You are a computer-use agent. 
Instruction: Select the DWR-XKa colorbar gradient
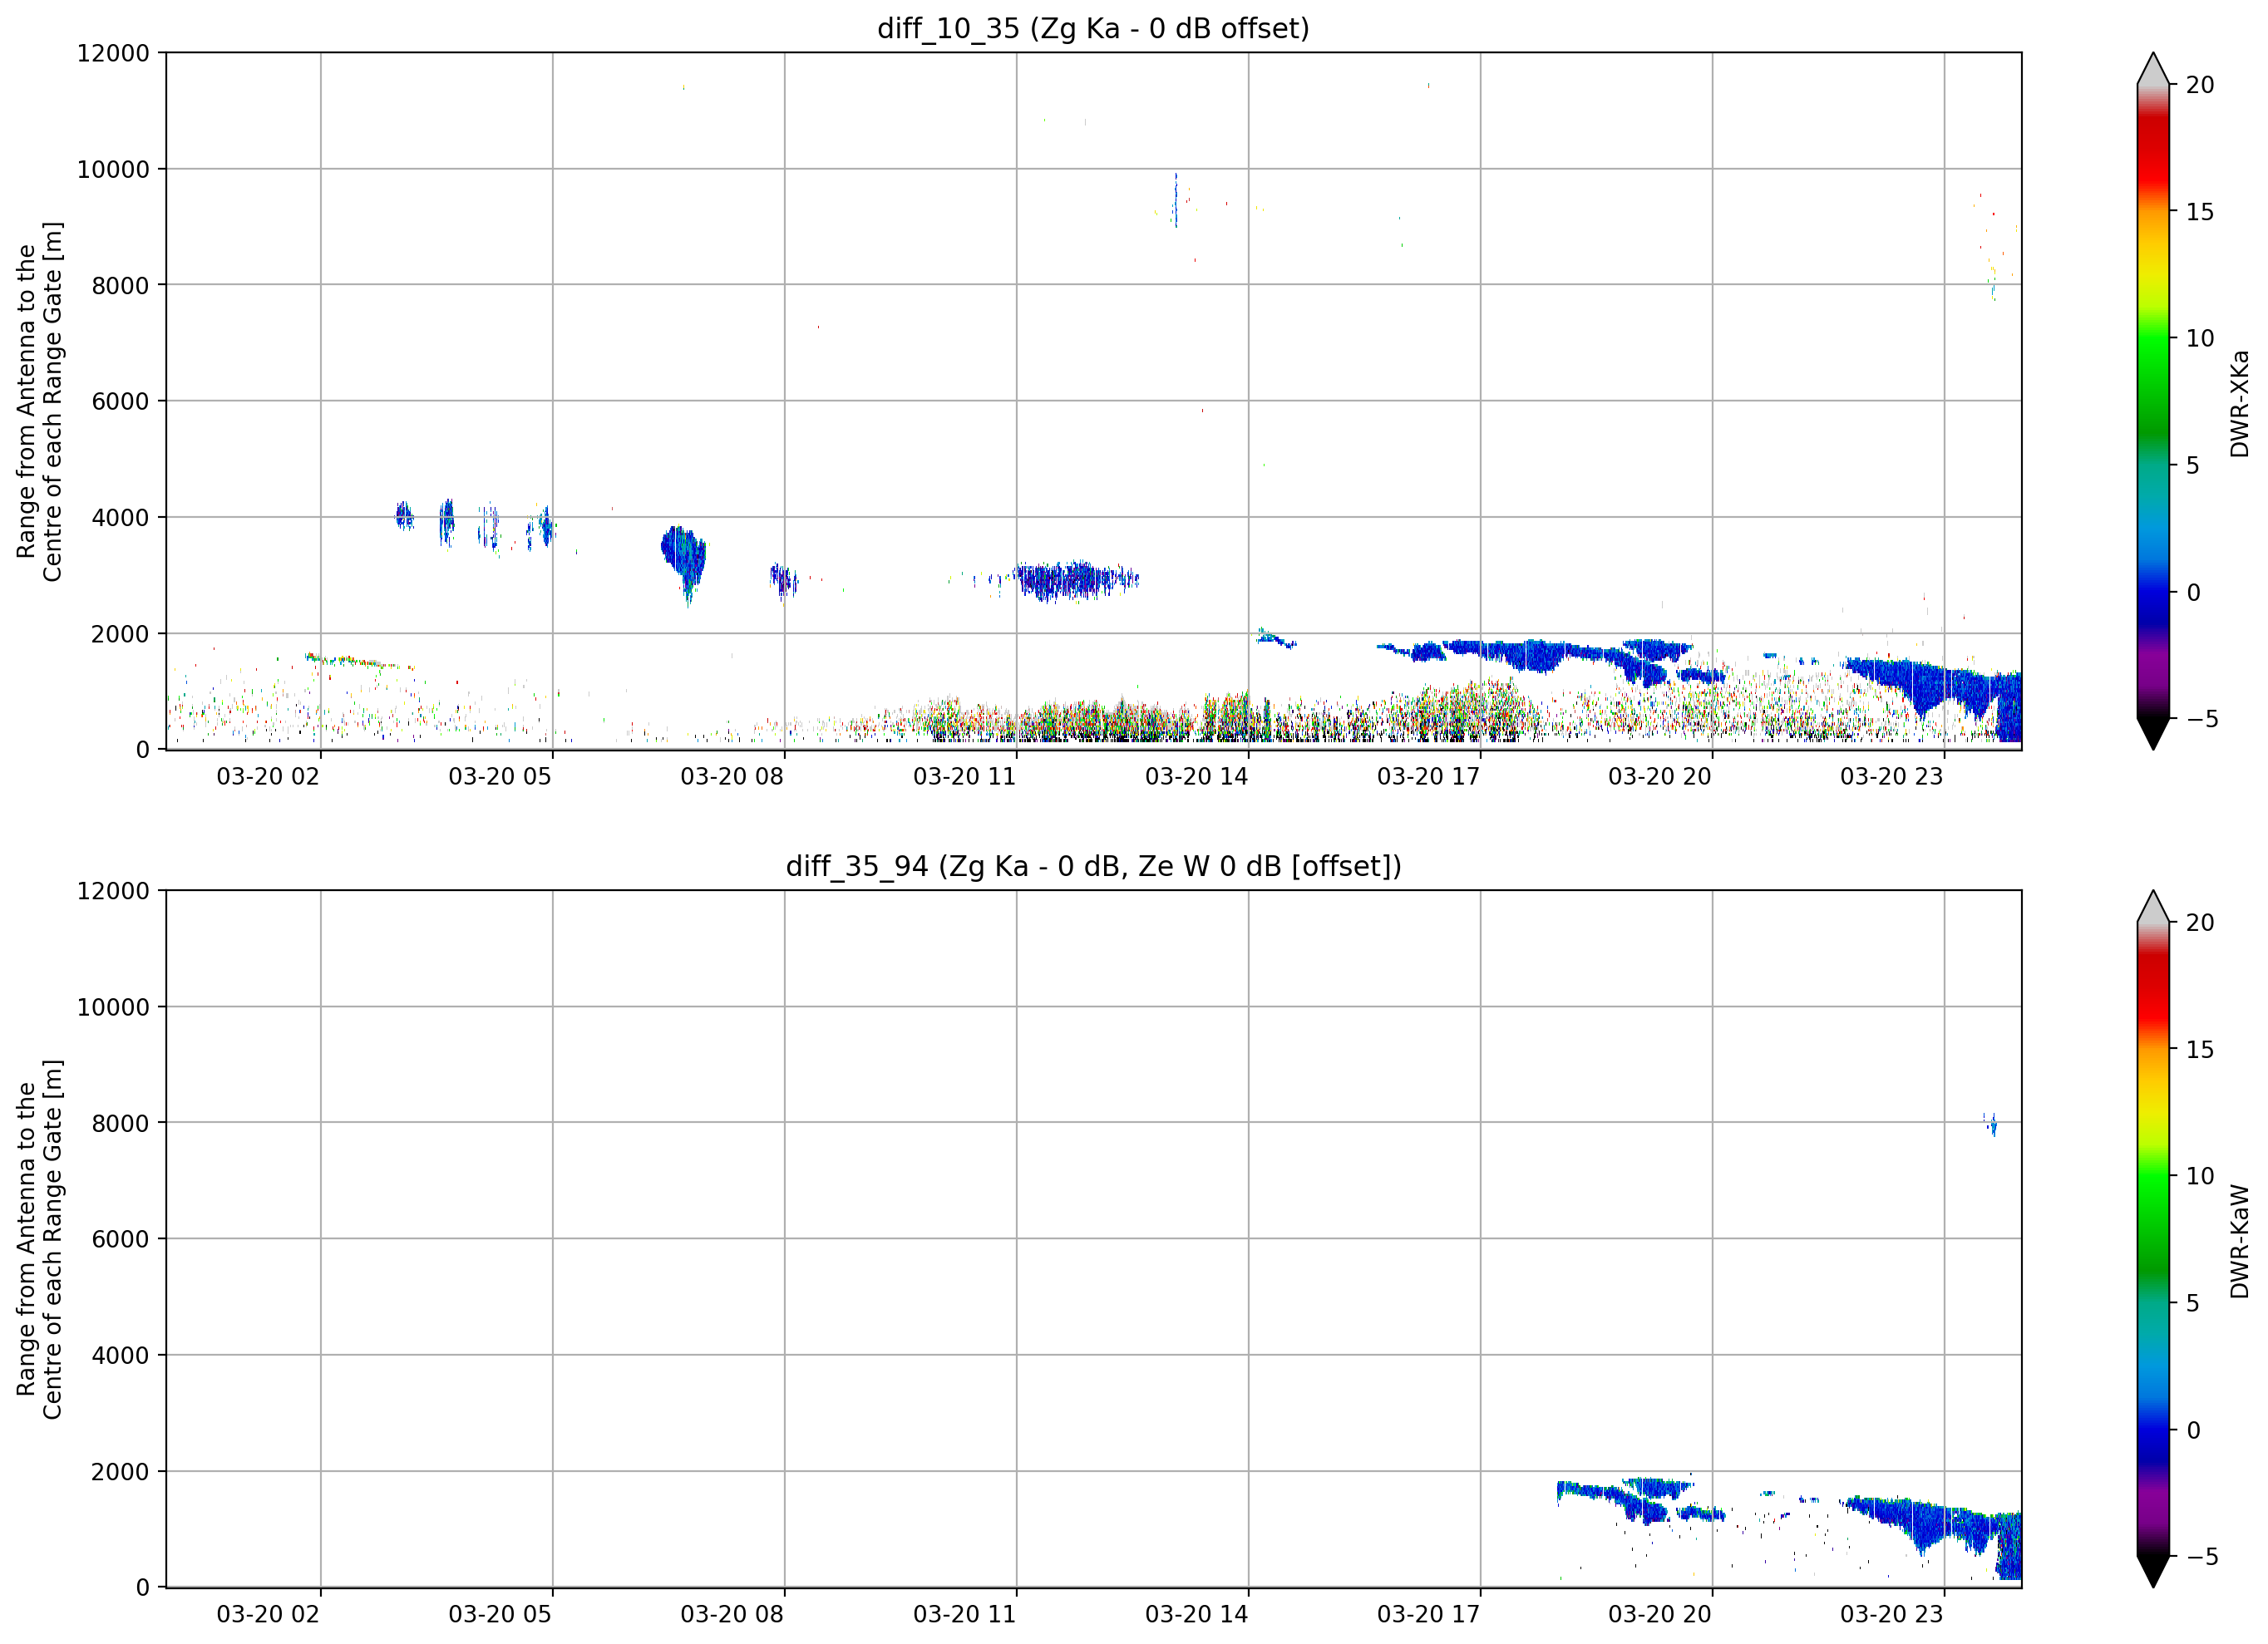point(2153,401)
